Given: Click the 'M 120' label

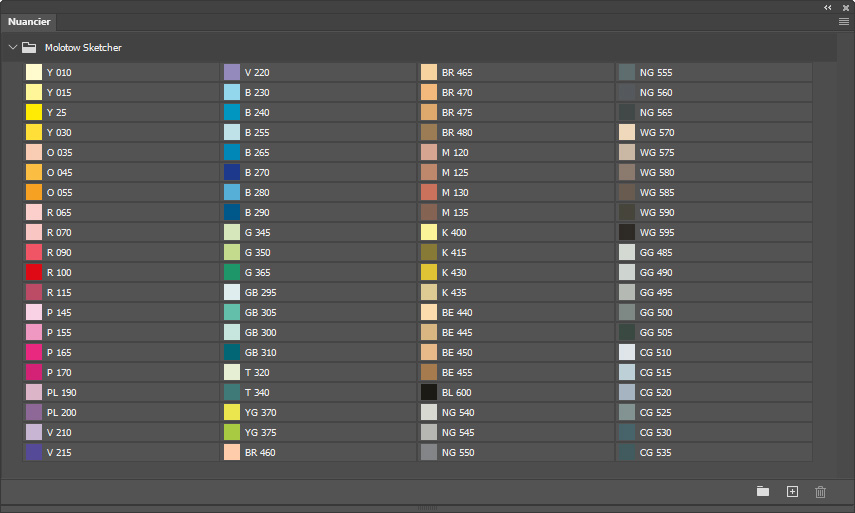Looking at the screenshot, I should pos(455,153).
